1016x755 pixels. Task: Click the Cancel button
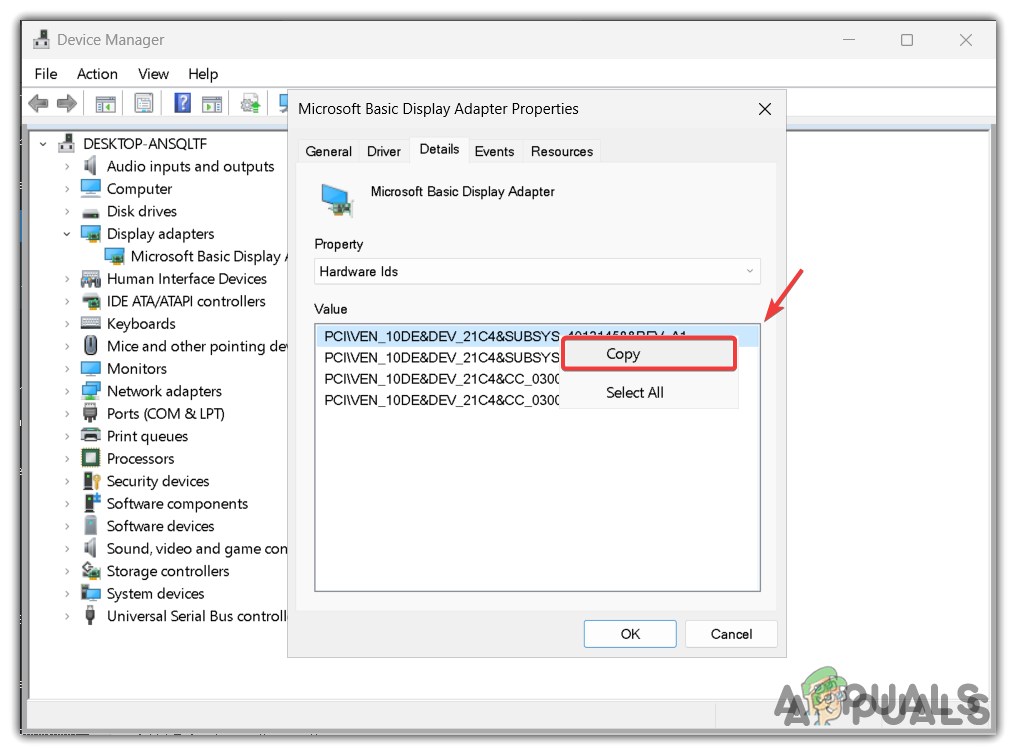click(731, 634)
